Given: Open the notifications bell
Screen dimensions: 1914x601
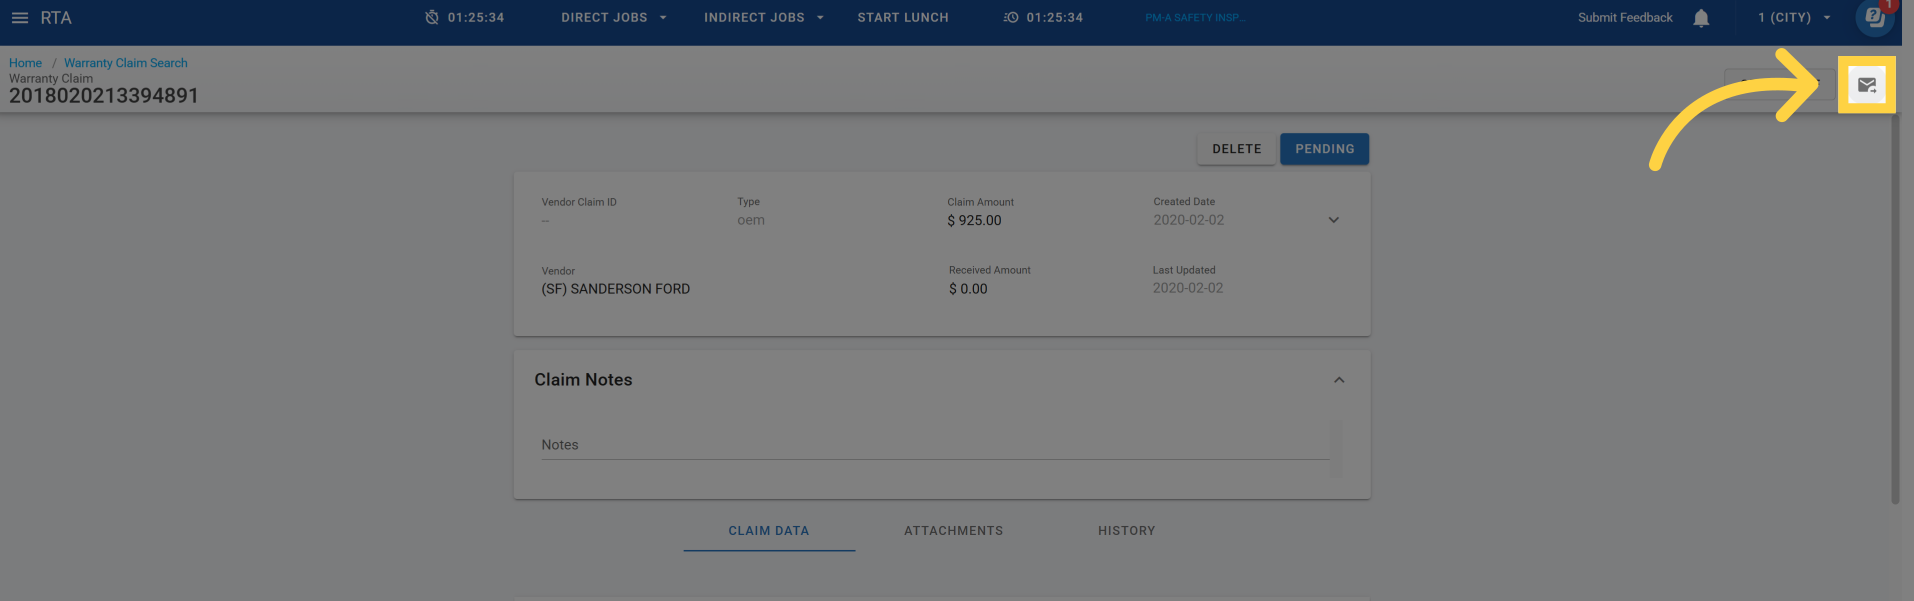Looking at the screenshot, I should coord(1701,18).
